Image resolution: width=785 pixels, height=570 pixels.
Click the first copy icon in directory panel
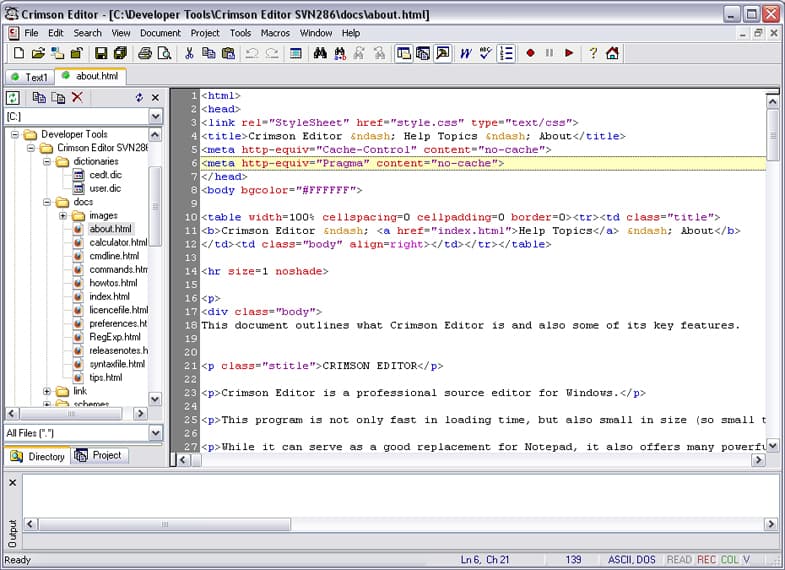point(39,97)
